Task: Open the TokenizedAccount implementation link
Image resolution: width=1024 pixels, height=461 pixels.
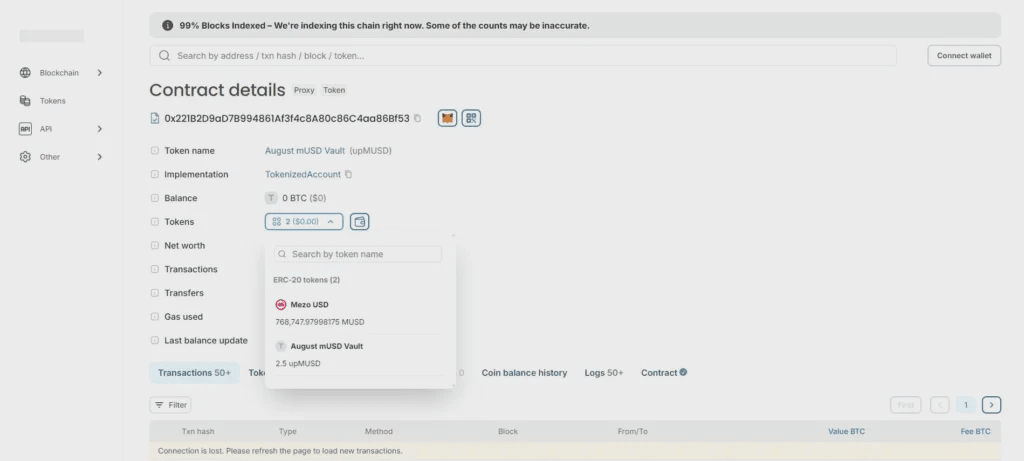Action: click(x=303, y=174)
